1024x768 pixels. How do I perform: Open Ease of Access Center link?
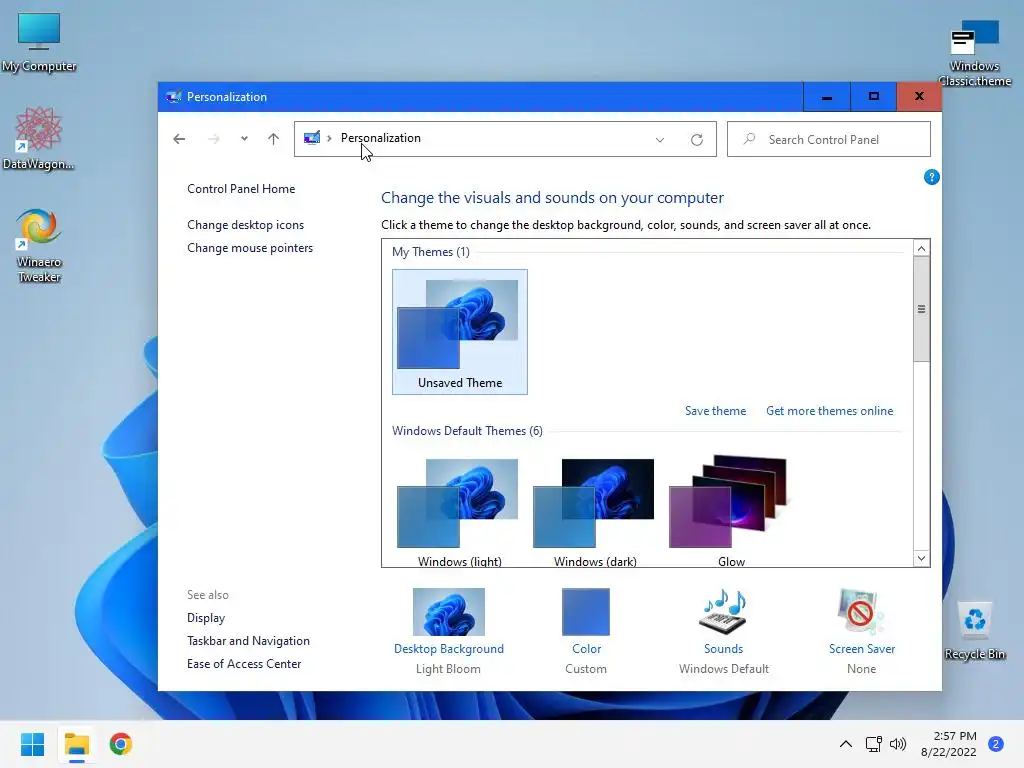[x=244, y=664]
